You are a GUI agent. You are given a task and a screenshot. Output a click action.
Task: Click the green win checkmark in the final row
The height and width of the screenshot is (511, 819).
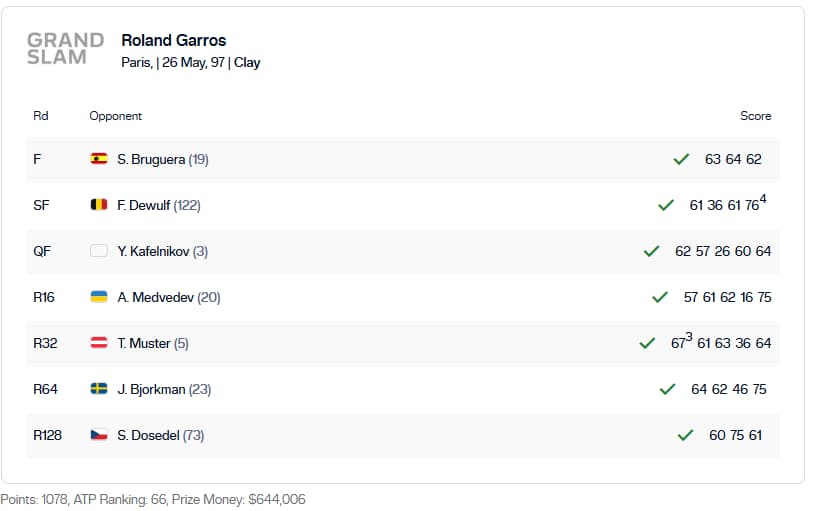click(x=681, y=159)
